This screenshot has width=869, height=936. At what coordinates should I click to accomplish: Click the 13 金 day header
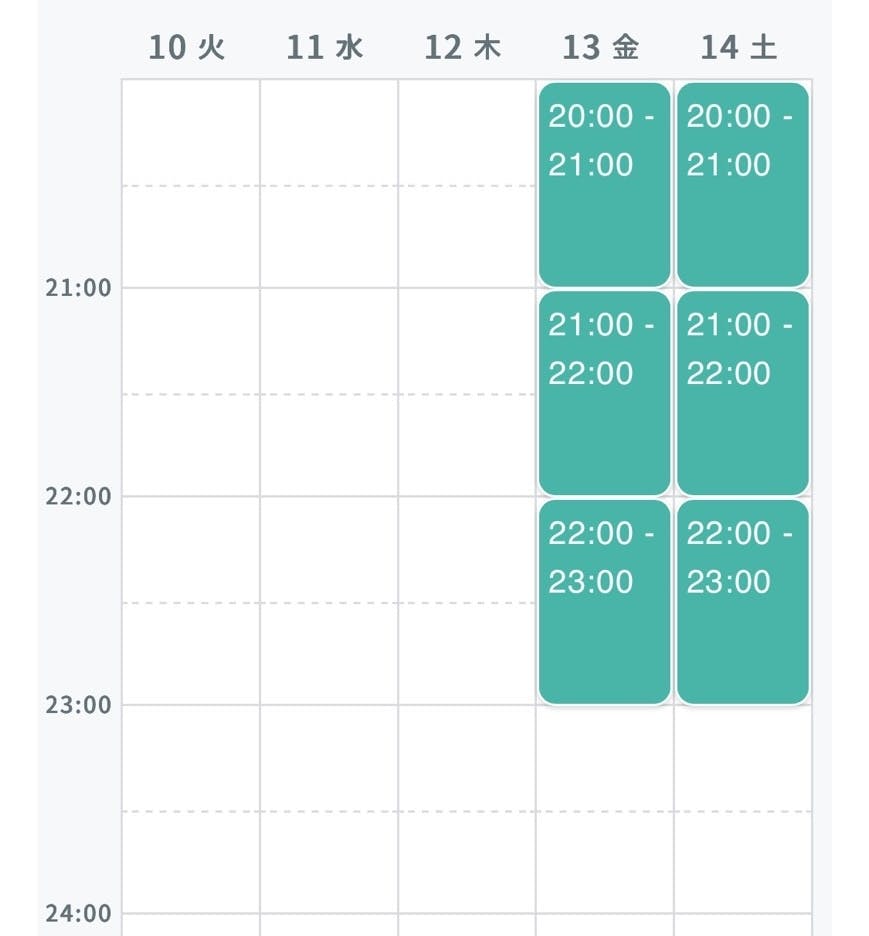(x=601, y=47)
